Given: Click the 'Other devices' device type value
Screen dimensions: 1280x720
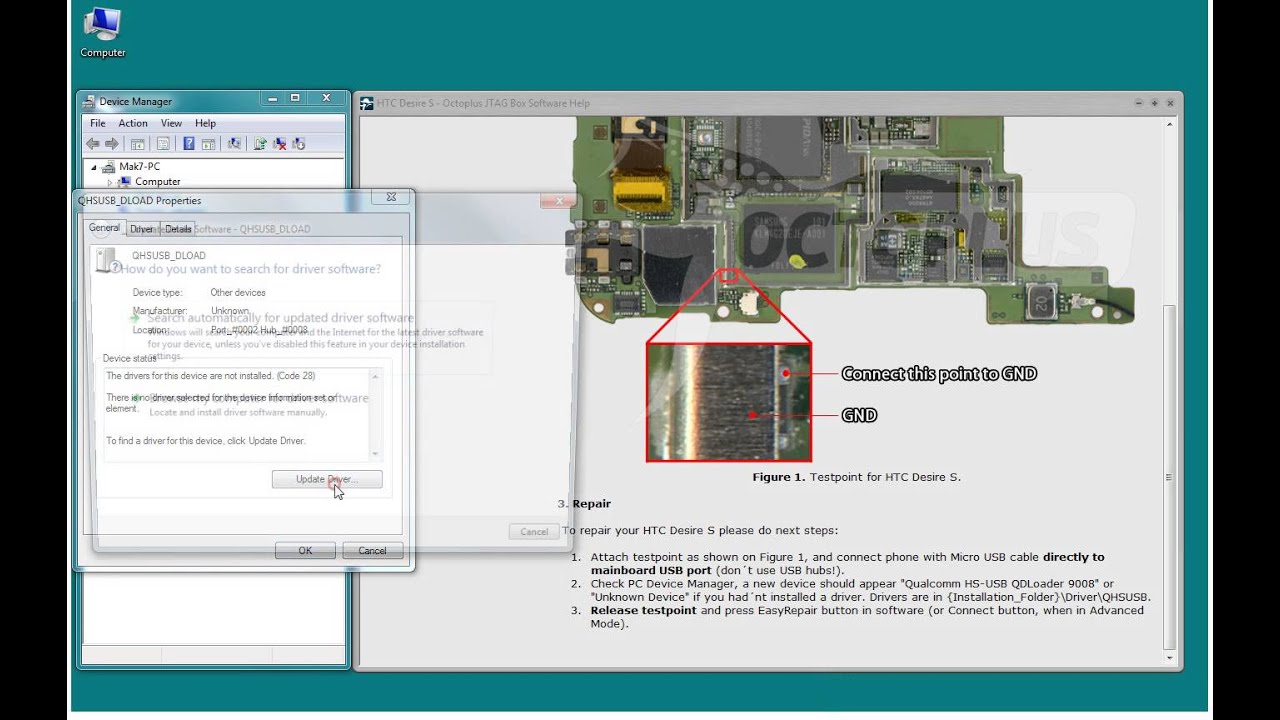Looking at the screenshot, I should point(238,293).
